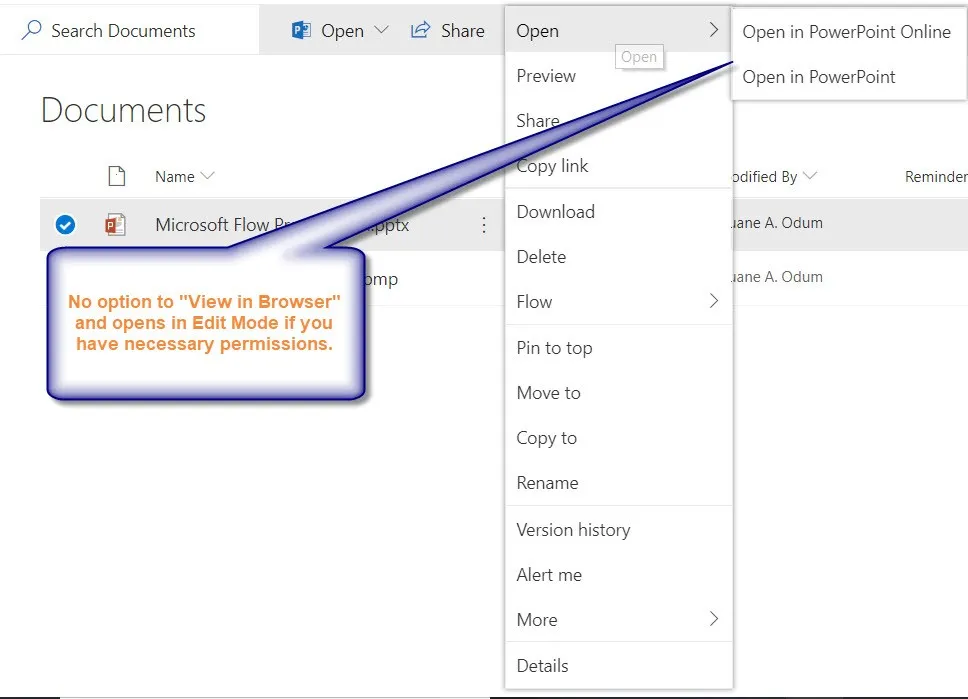The width and height of the screenshot is (968, 699).
Task: Click Version history menu entry
Action: pos(572,529)
